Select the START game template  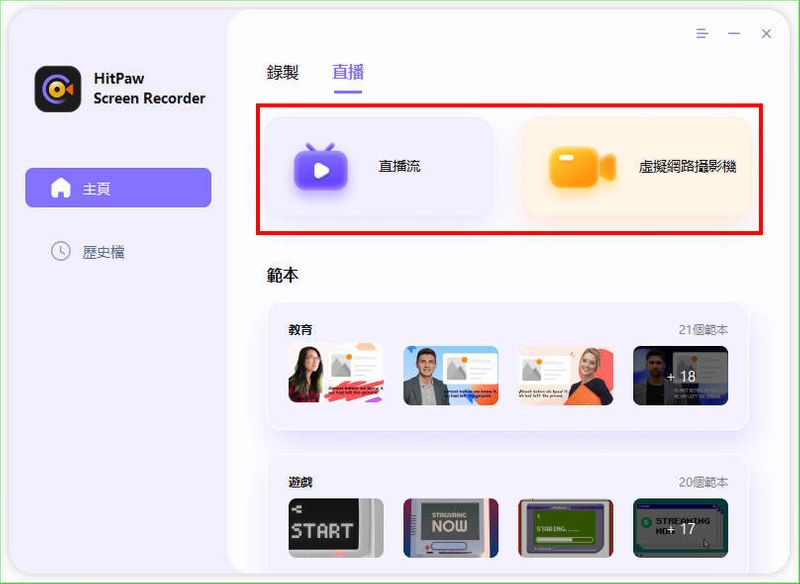point(336,528)
